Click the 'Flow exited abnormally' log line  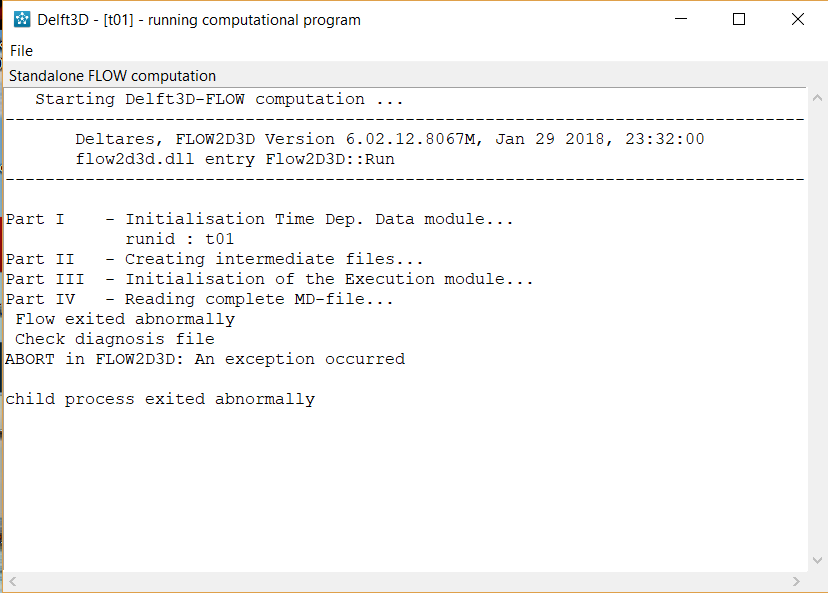(x=125, y=319)
